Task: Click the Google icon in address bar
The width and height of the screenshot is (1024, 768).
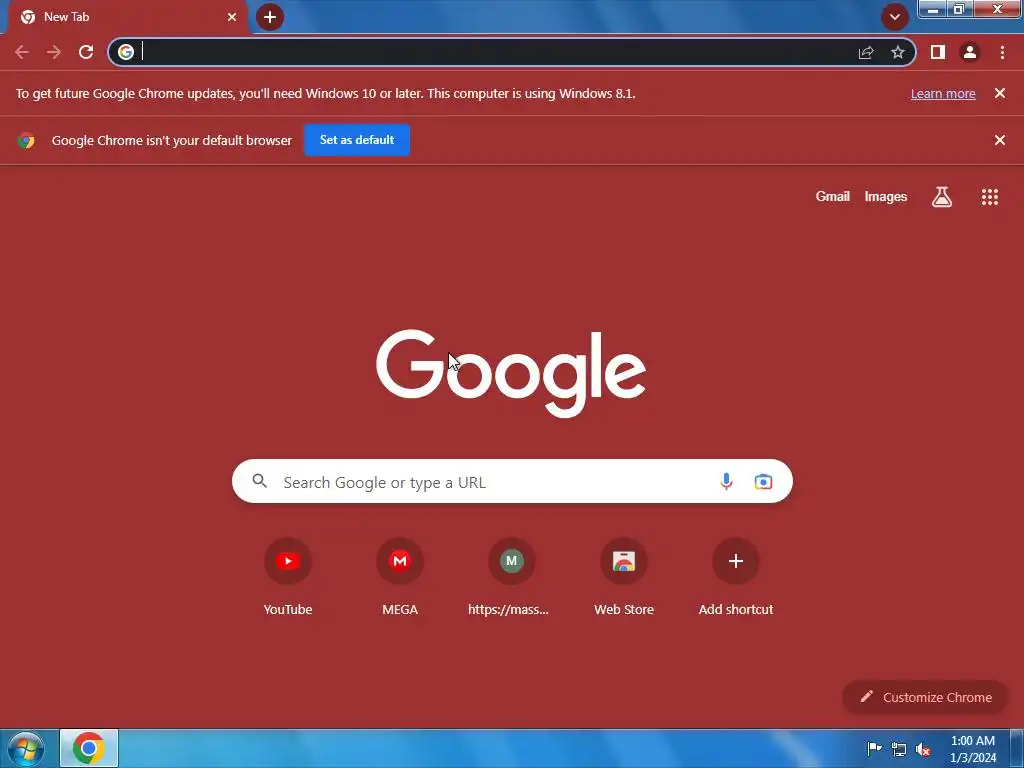Action: [126, 52]
